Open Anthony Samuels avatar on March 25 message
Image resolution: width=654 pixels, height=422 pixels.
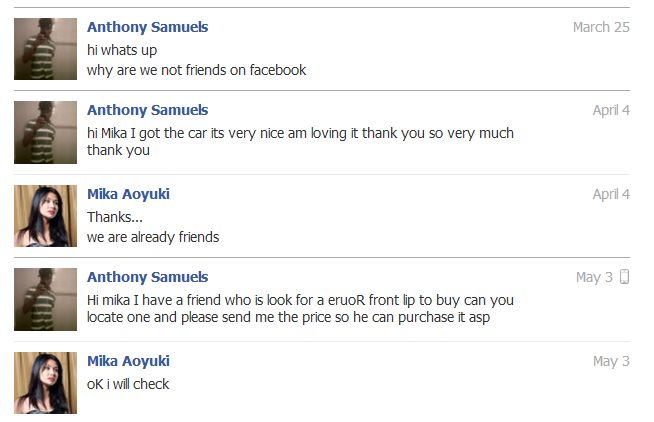(45, 49)
